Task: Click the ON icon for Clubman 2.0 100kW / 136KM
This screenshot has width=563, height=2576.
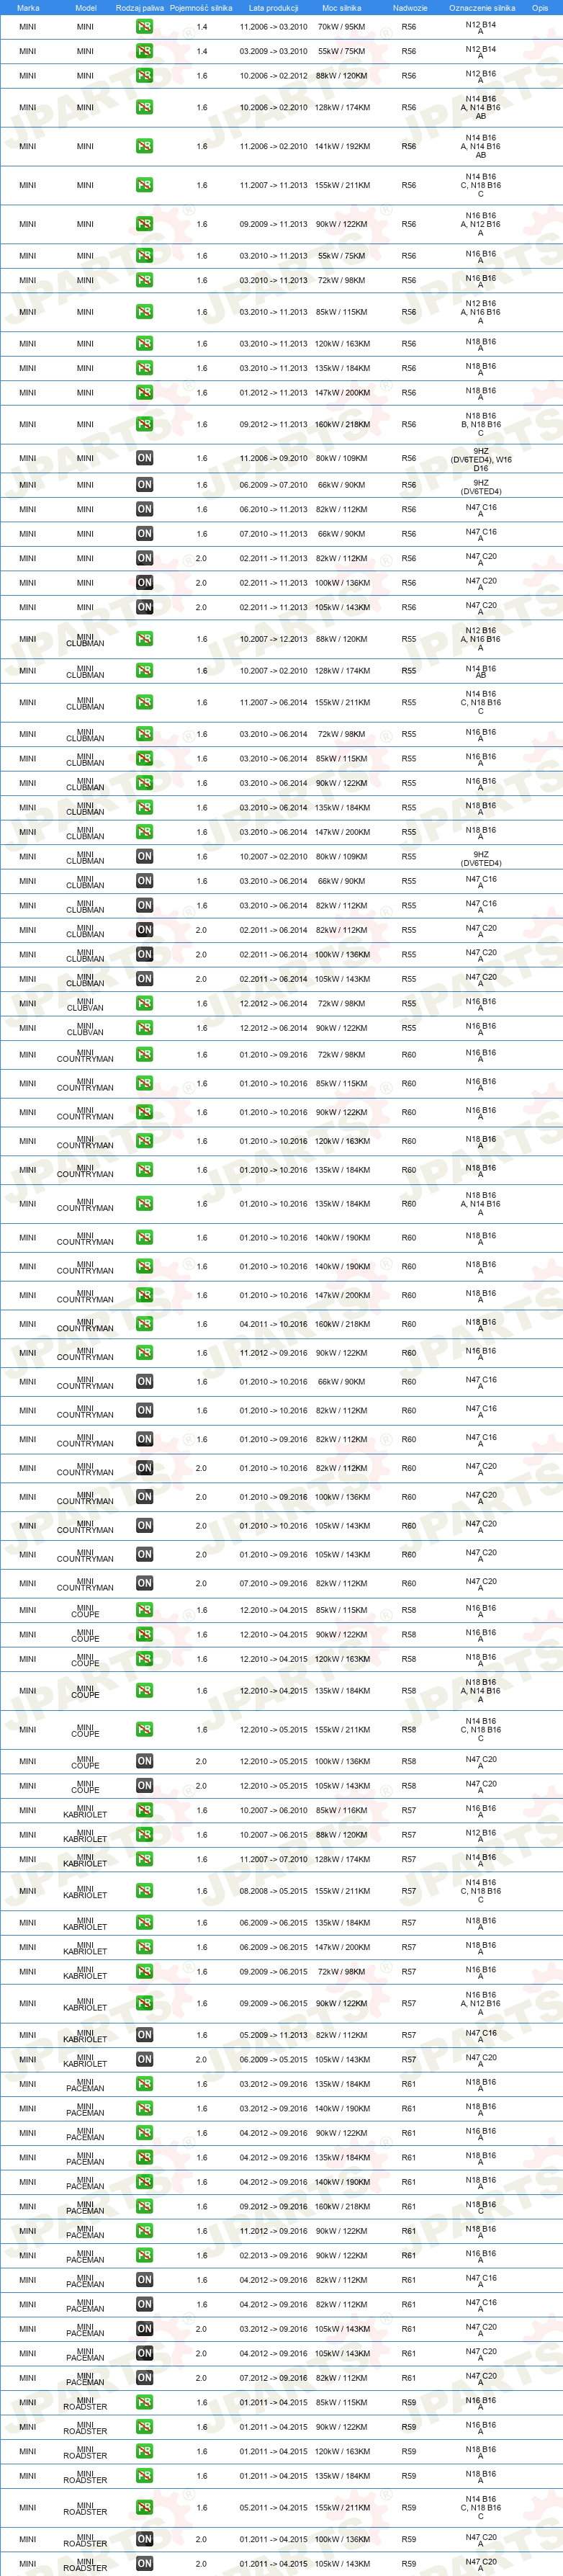Action: click(144, 954)
